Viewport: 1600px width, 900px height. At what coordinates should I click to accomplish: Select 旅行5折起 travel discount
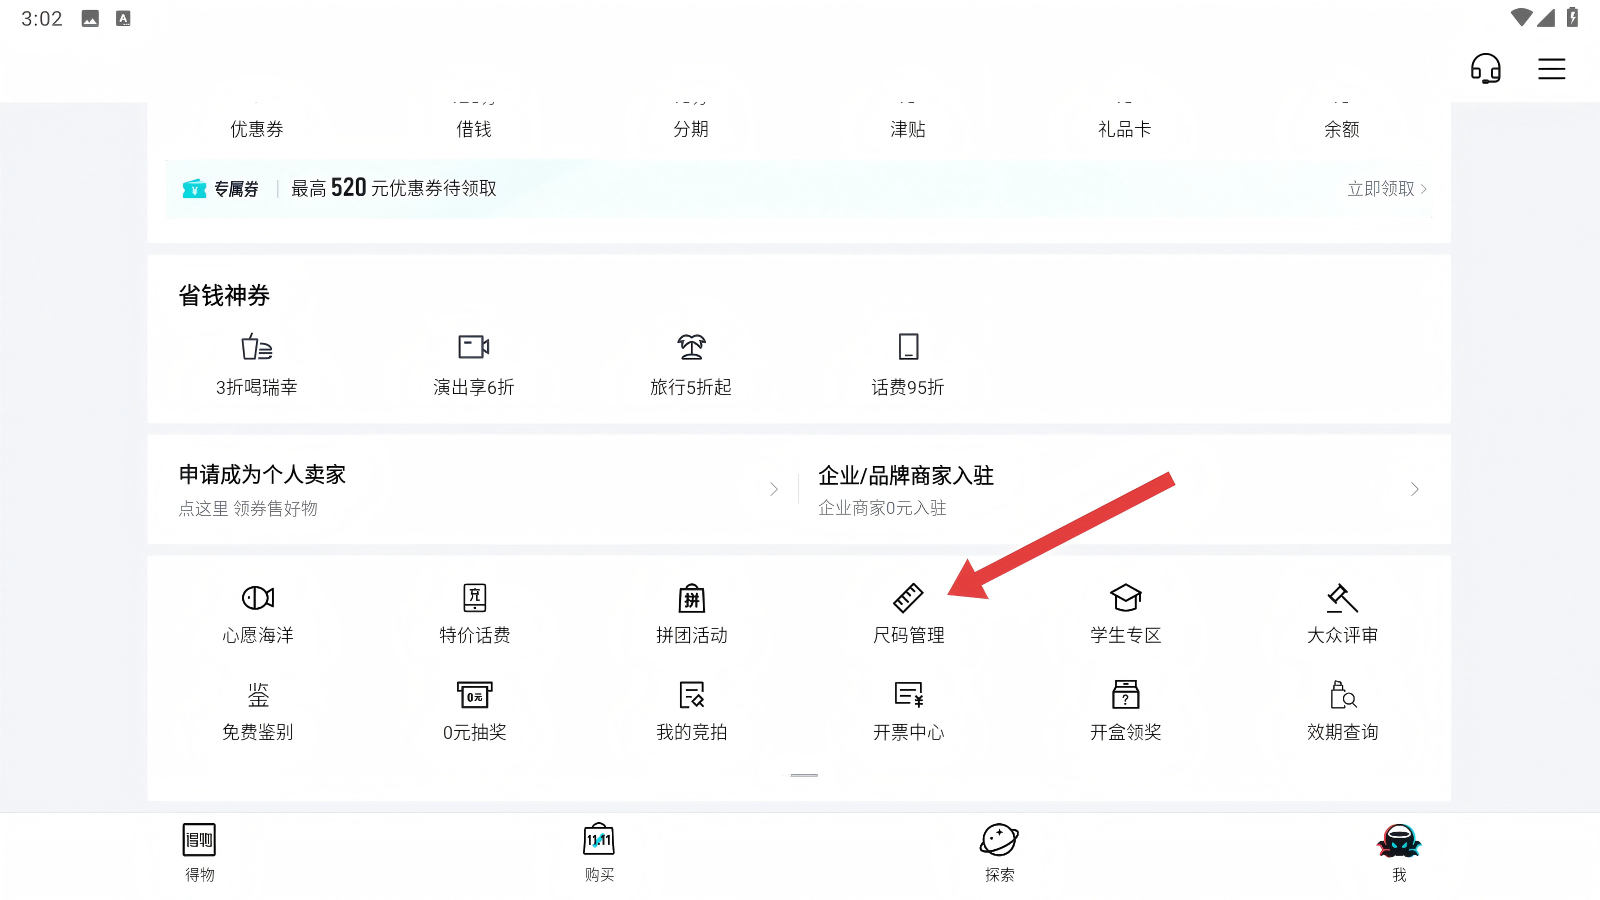coord(691,364)
